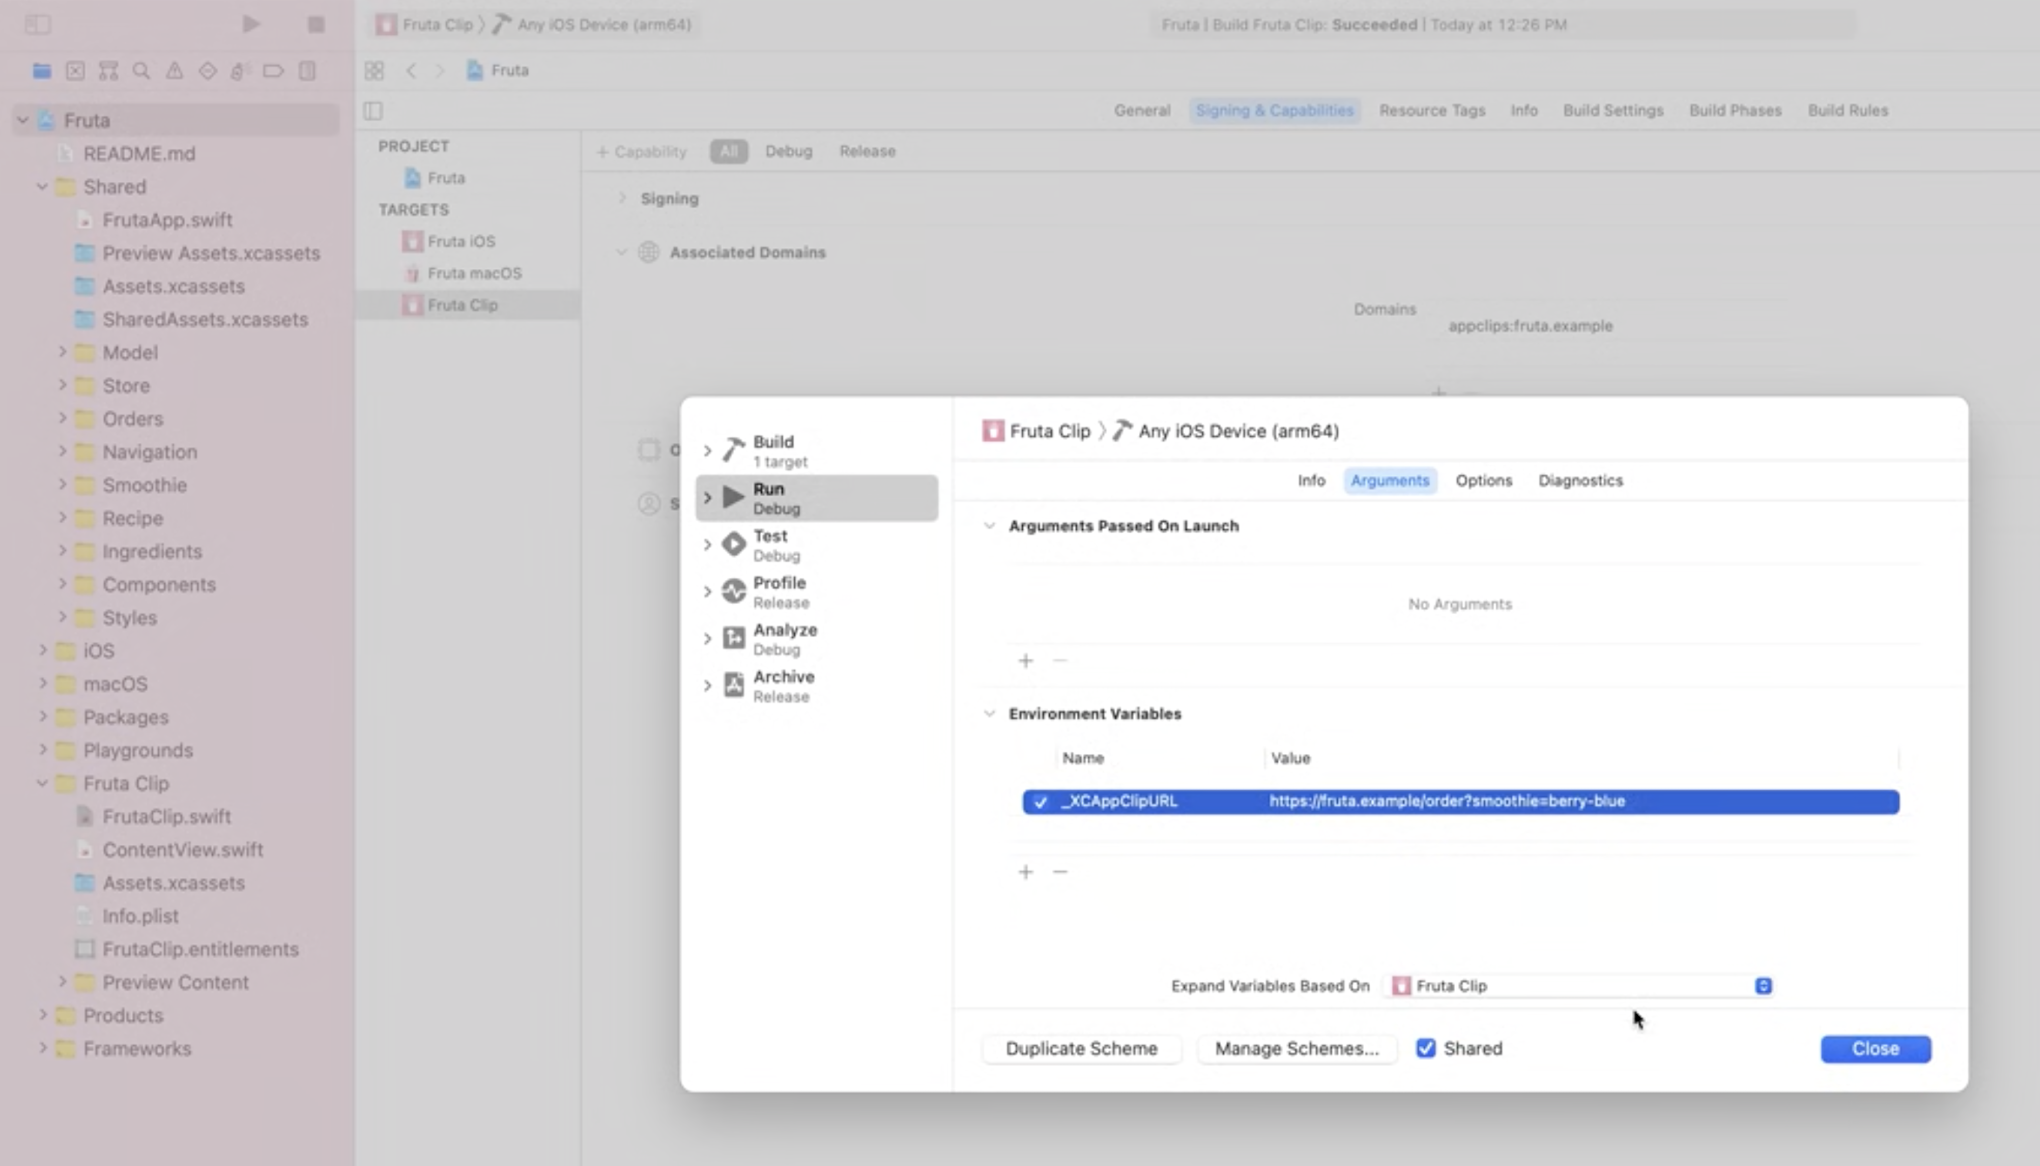Add an environment variable with plus
Screen dimensions: 2040x1166
[x=1025, y=872]
